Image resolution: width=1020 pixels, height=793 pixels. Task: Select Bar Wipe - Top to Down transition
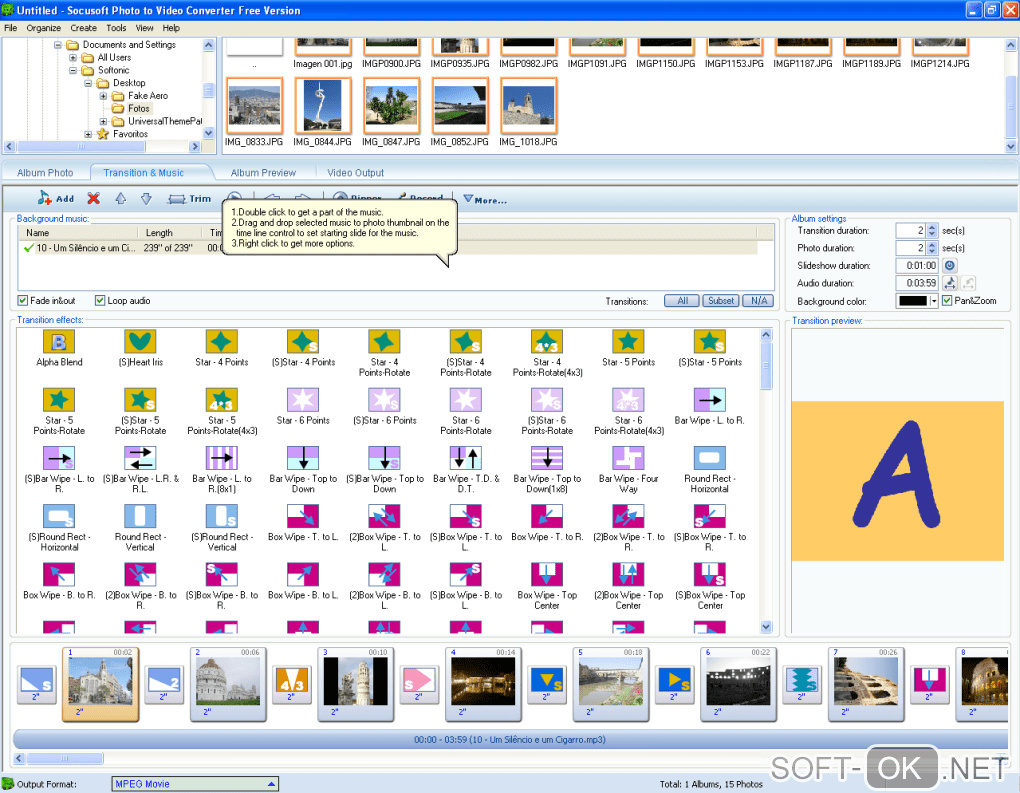pyautogui.click(x=303, y=458)
